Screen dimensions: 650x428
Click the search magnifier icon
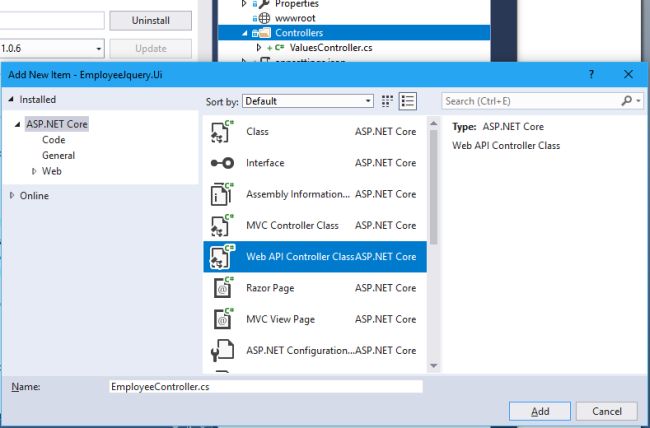626,101
